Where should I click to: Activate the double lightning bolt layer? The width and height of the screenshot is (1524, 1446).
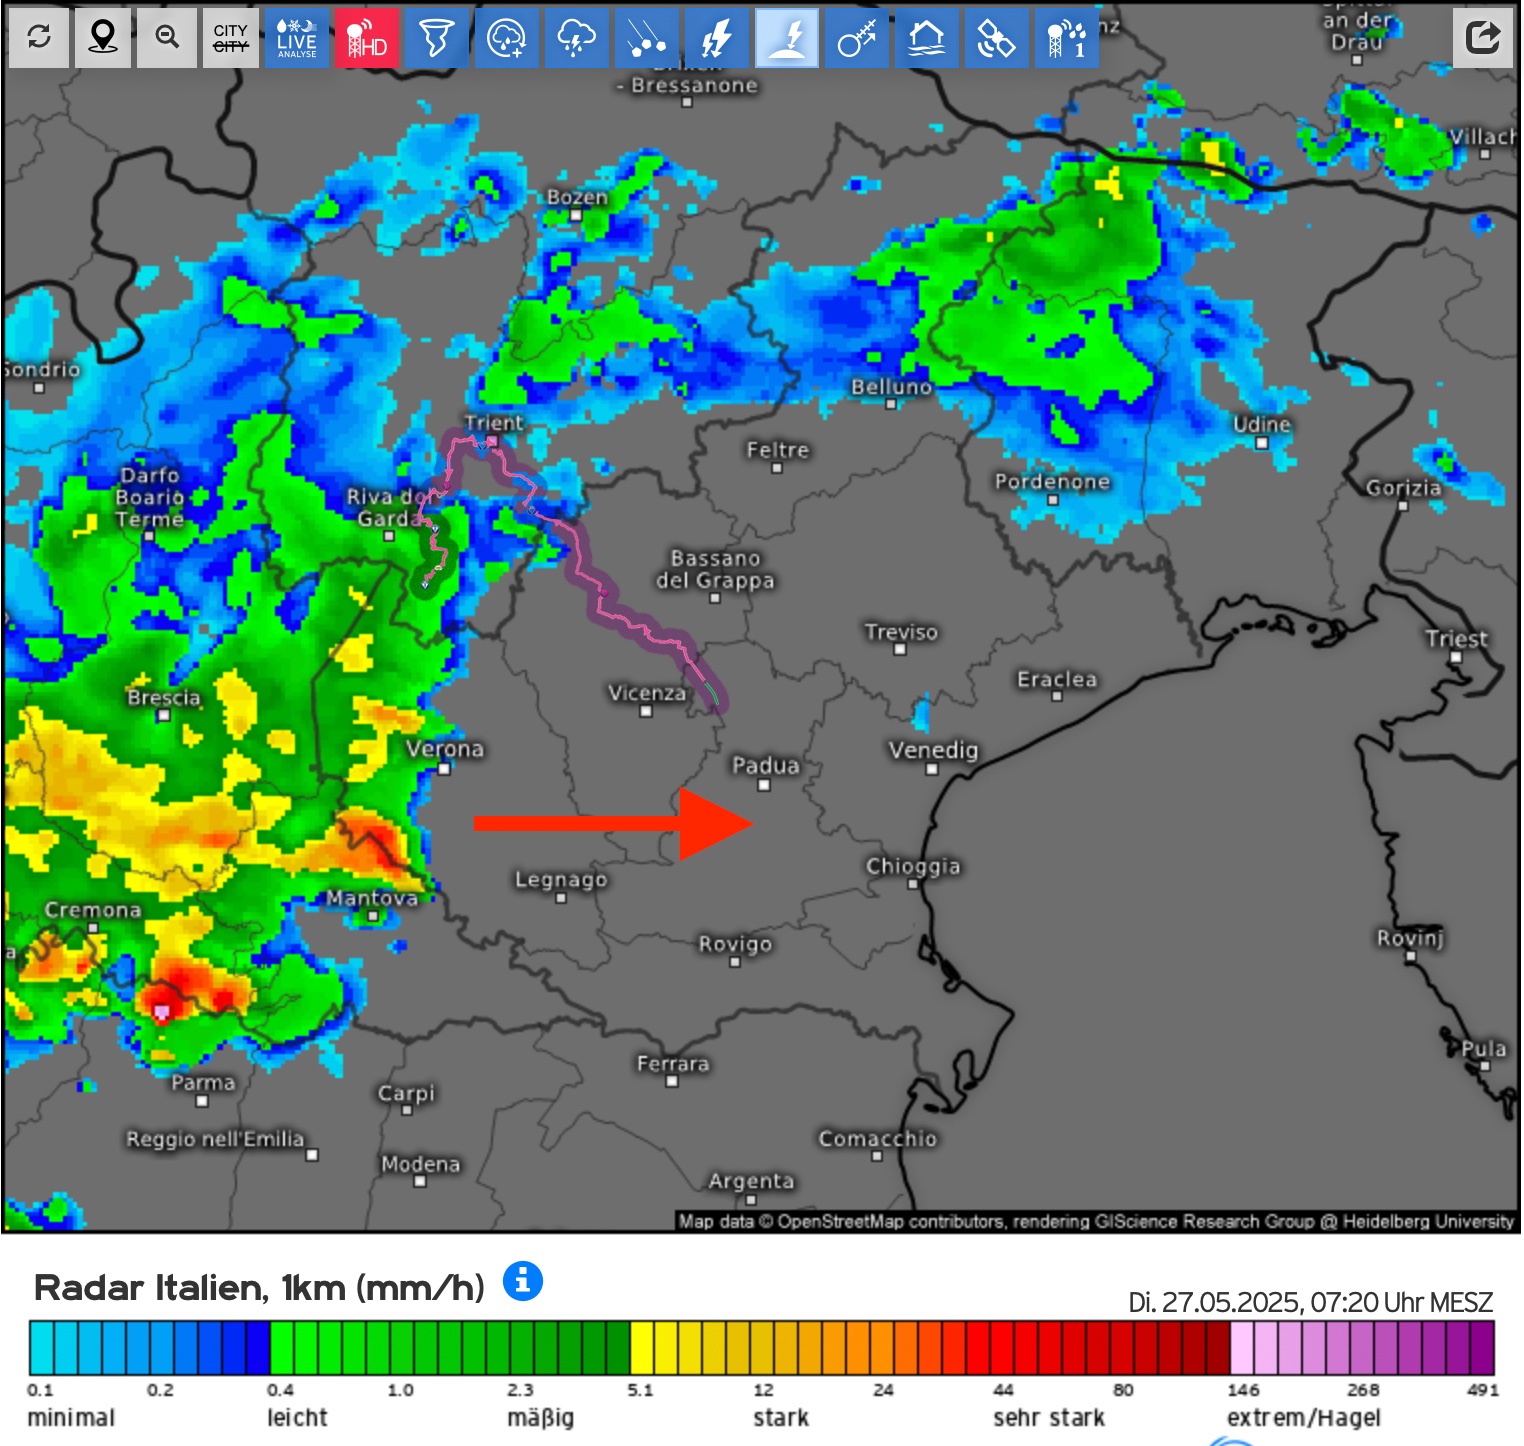(716, 38)
